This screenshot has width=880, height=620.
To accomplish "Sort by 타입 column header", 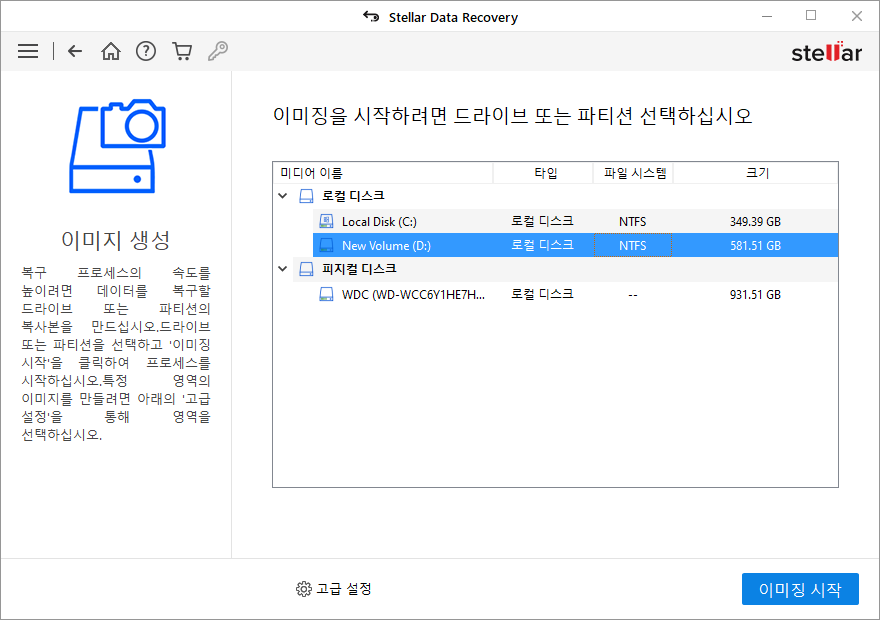I will (543, 173).
